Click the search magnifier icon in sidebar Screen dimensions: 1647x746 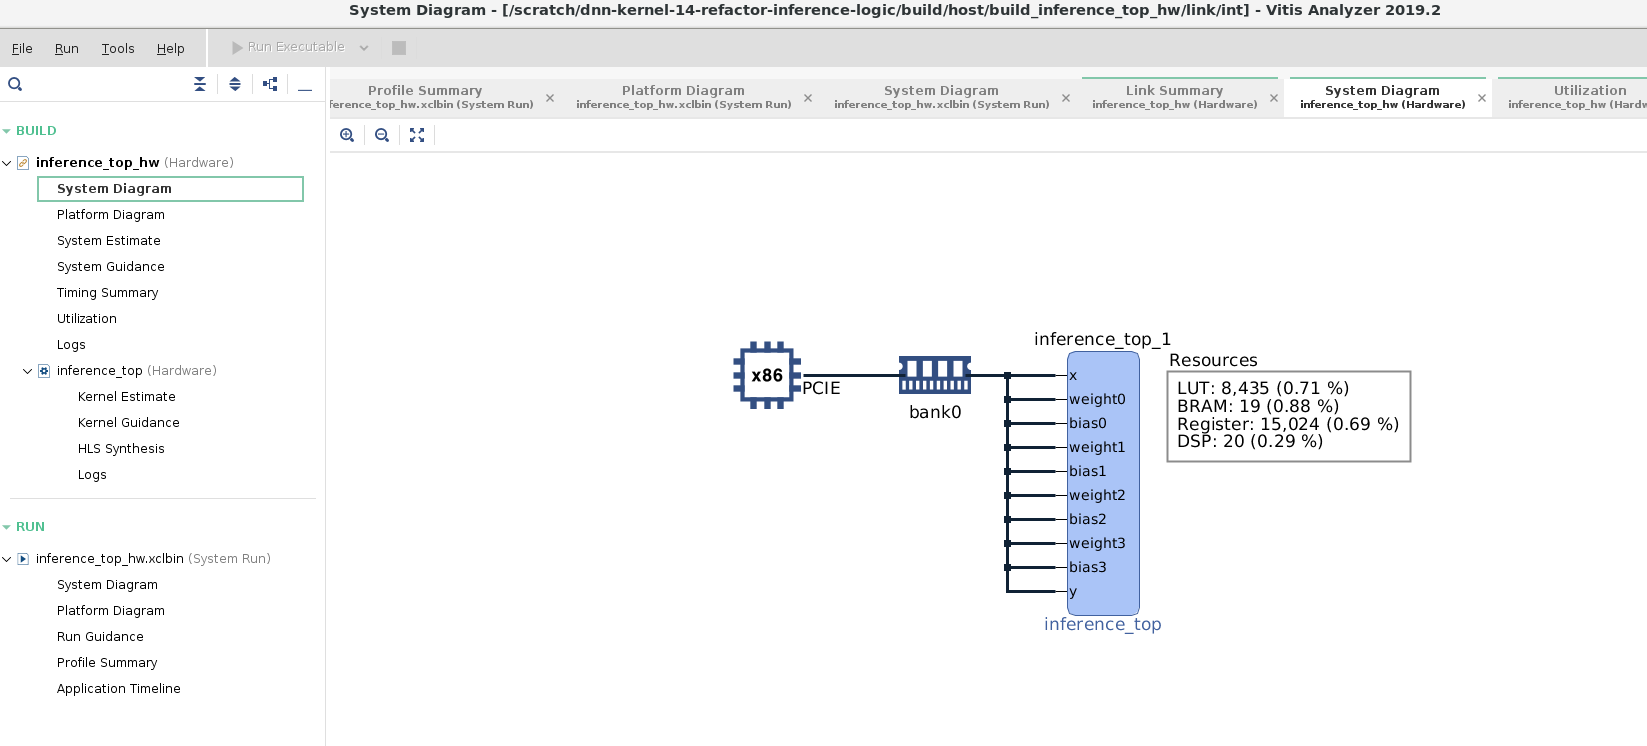pos(15,84)
